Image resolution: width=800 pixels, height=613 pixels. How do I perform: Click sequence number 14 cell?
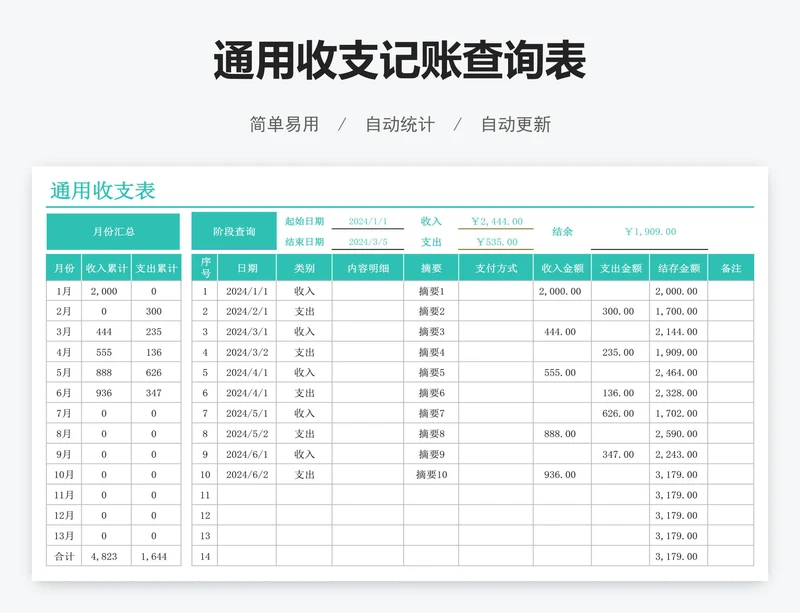(x=205, y=556)
